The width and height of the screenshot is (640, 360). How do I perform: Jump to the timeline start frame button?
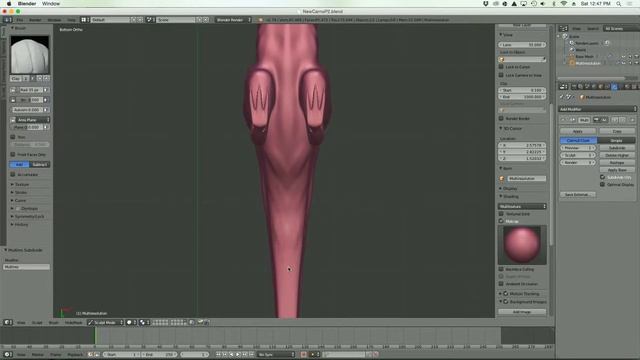click(x=218, y=355)
